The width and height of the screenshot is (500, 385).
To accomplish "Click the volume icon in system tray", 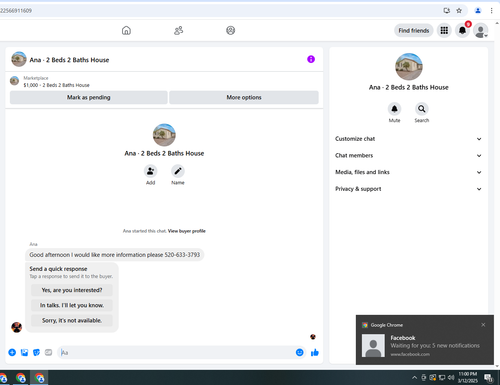I will click(x=451, y=378).
